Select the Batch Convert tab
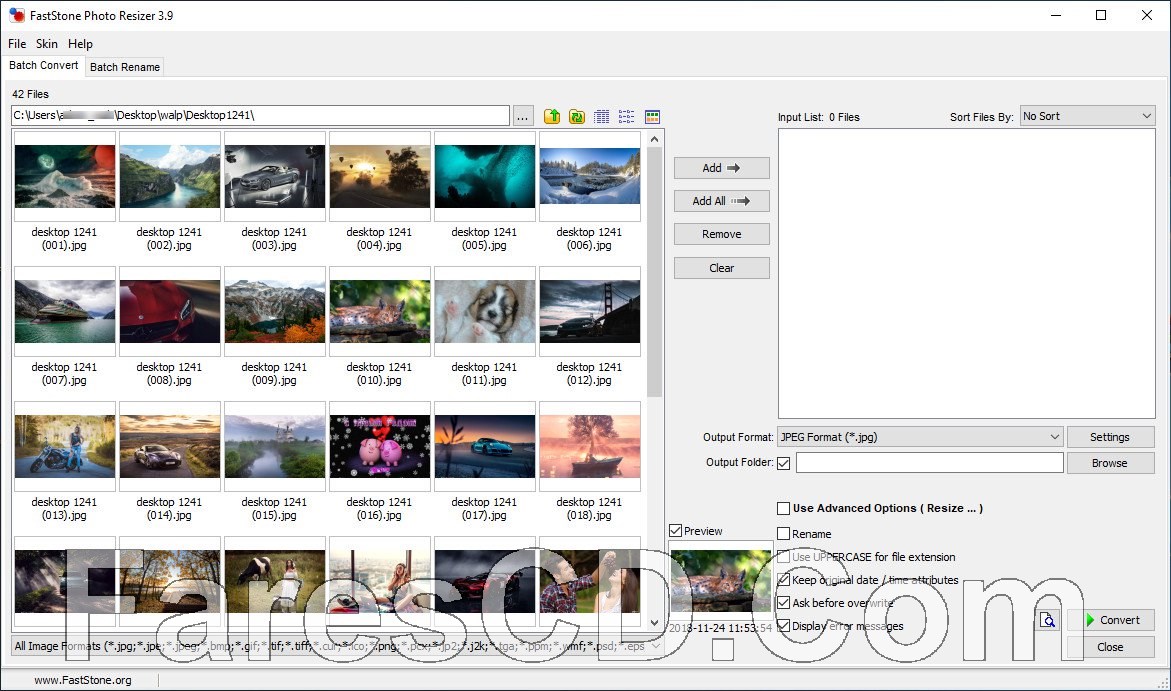Viewport: 1171px width, 691px height. coord(43,66)
